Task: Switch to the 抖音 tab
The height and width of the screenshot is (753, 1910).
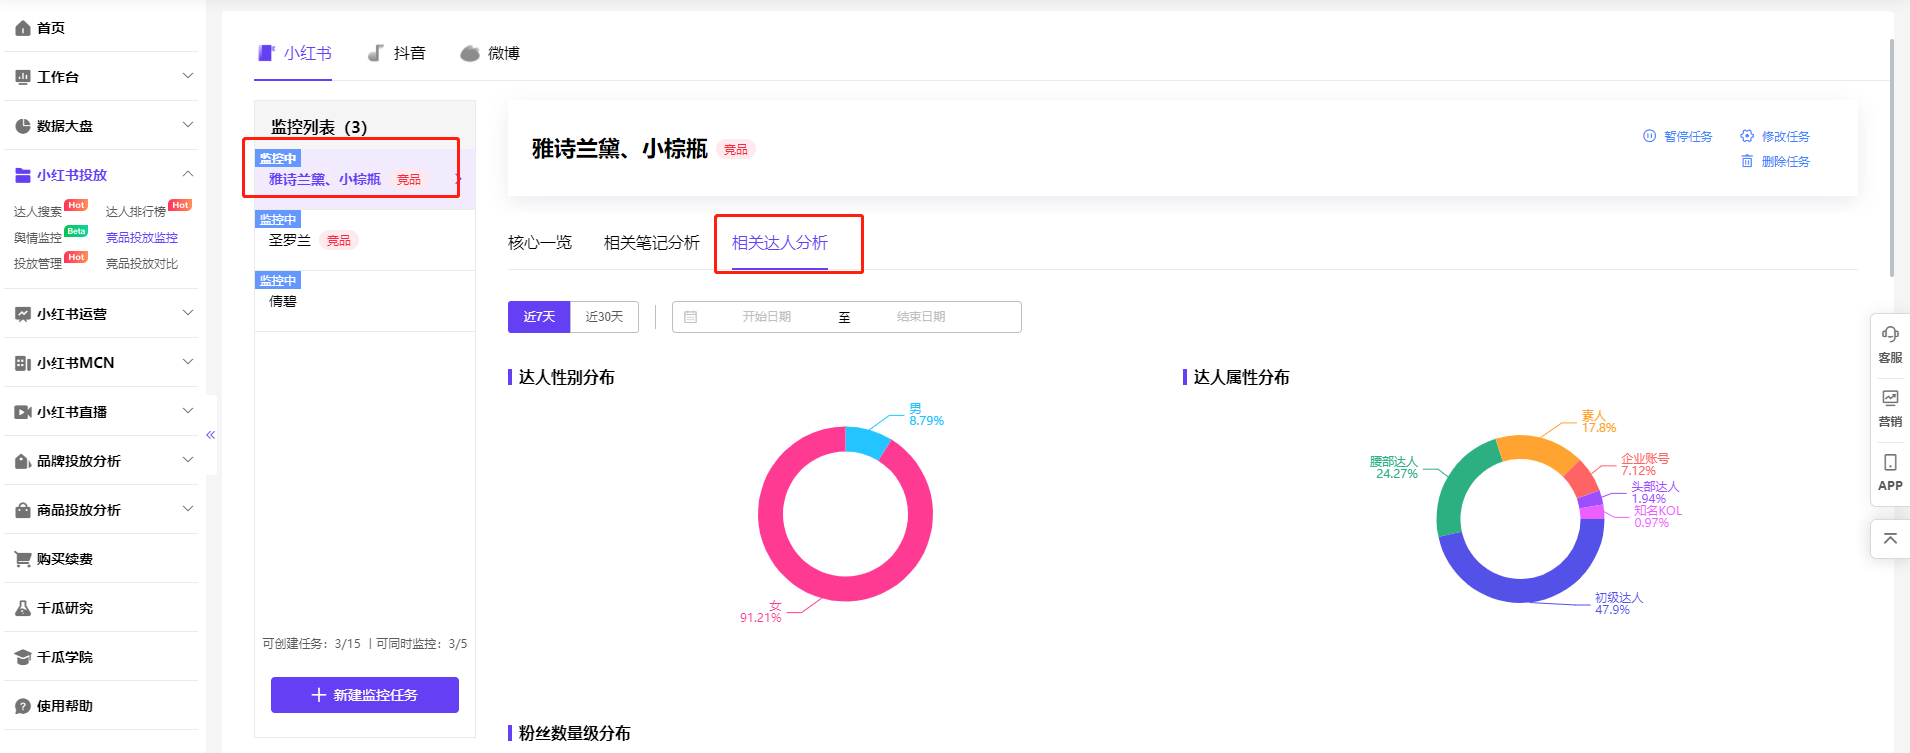Action: 397,53
